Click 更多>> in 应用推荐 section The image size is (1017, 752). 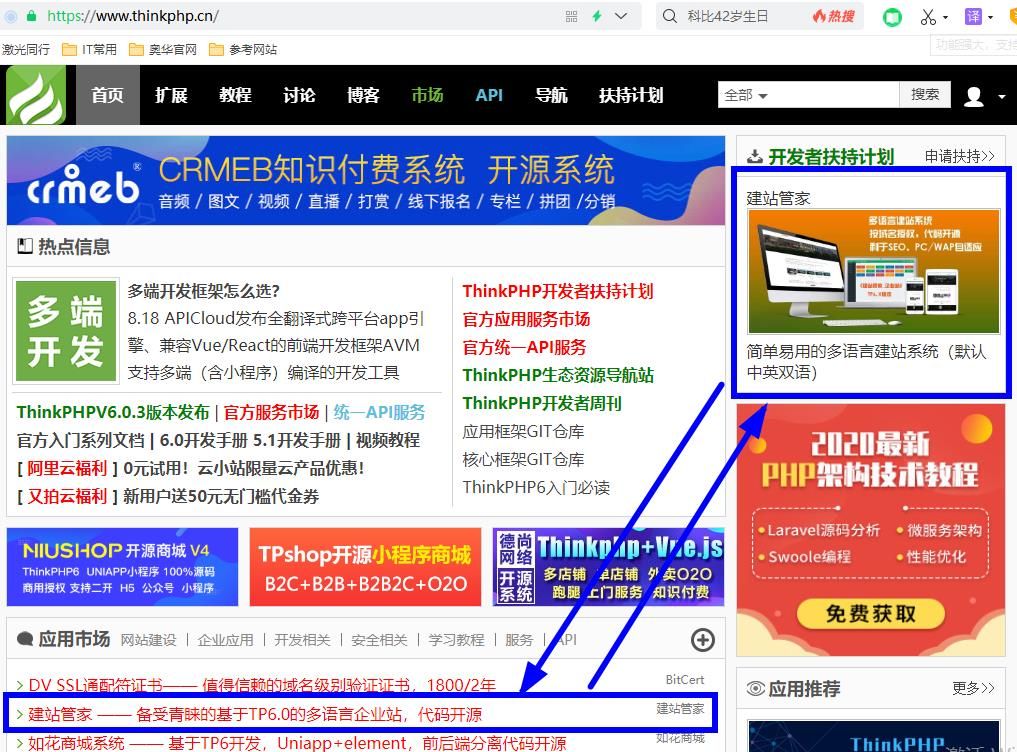[x=973, y=688]
